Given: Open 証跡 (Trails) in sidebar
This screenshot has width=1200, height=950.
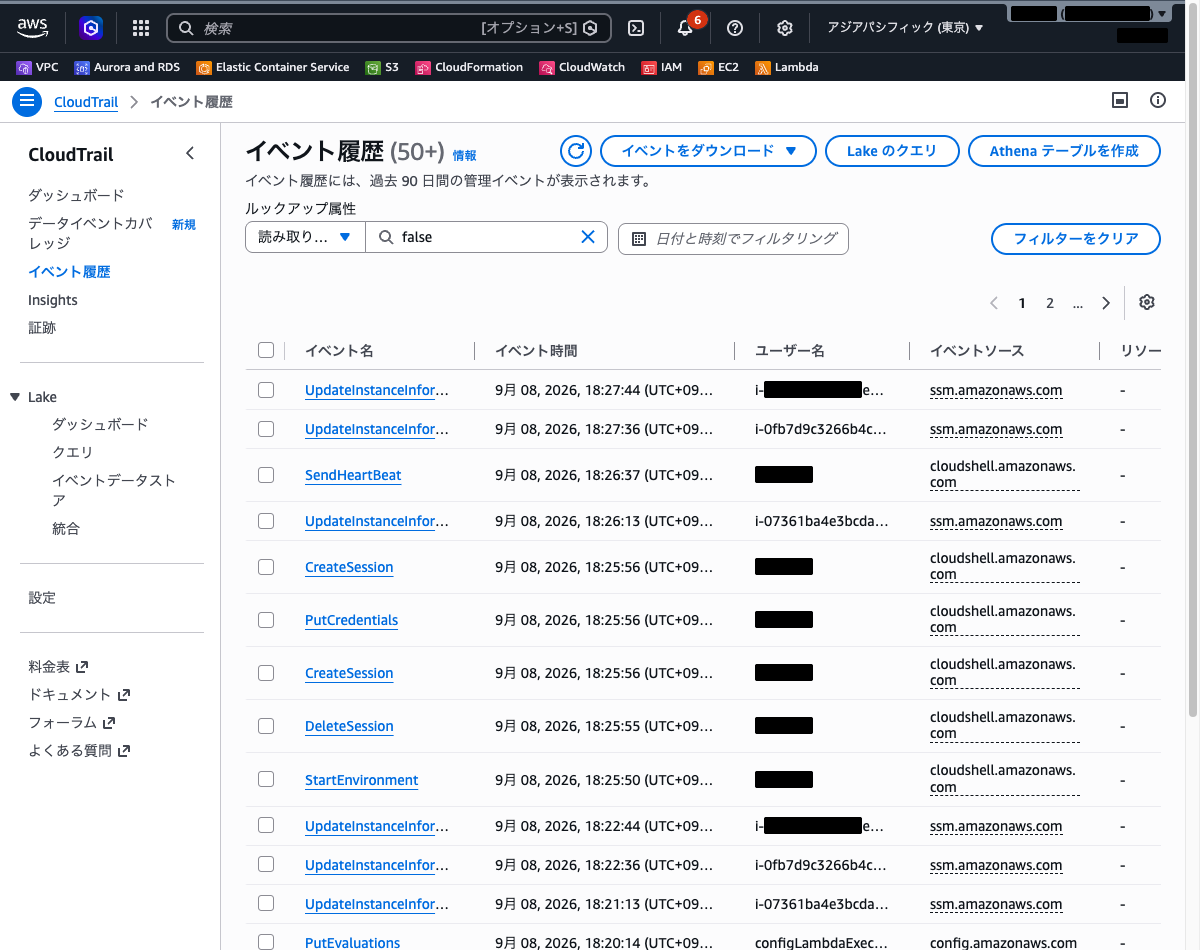Looking at the screenshot, I should 42,327.
